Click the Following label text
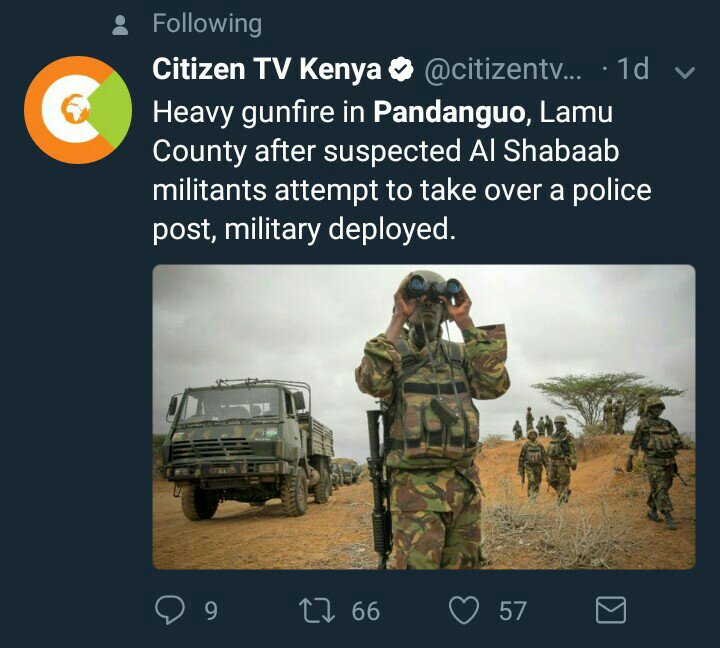The height and width of the screenshot is (648, 720). (x=207, y=24)
